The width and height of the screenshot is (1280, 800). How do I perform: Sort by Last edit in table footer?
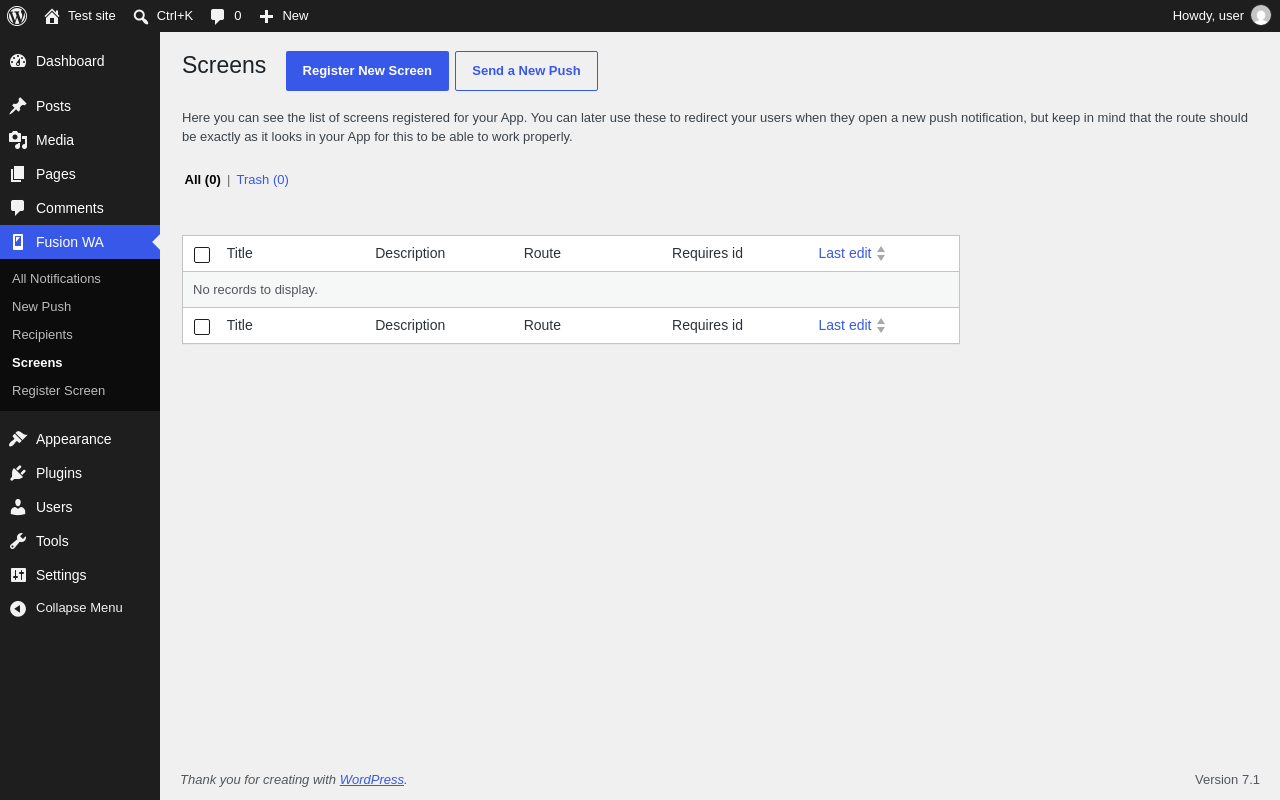coord(845,326)
